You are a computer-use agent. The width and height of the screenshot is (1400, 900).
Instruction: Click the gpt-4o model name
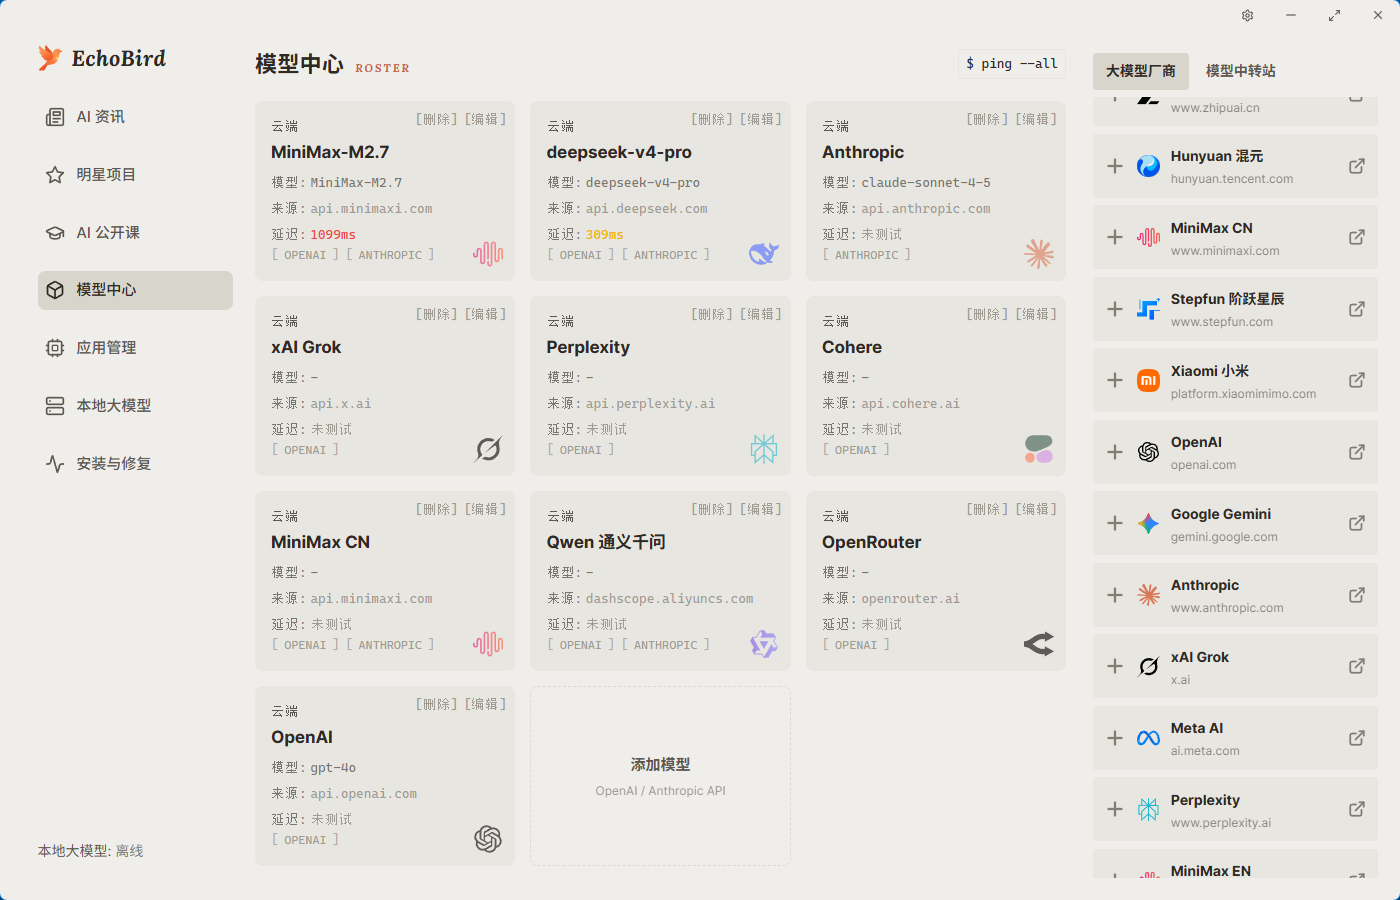pos(333,768)
